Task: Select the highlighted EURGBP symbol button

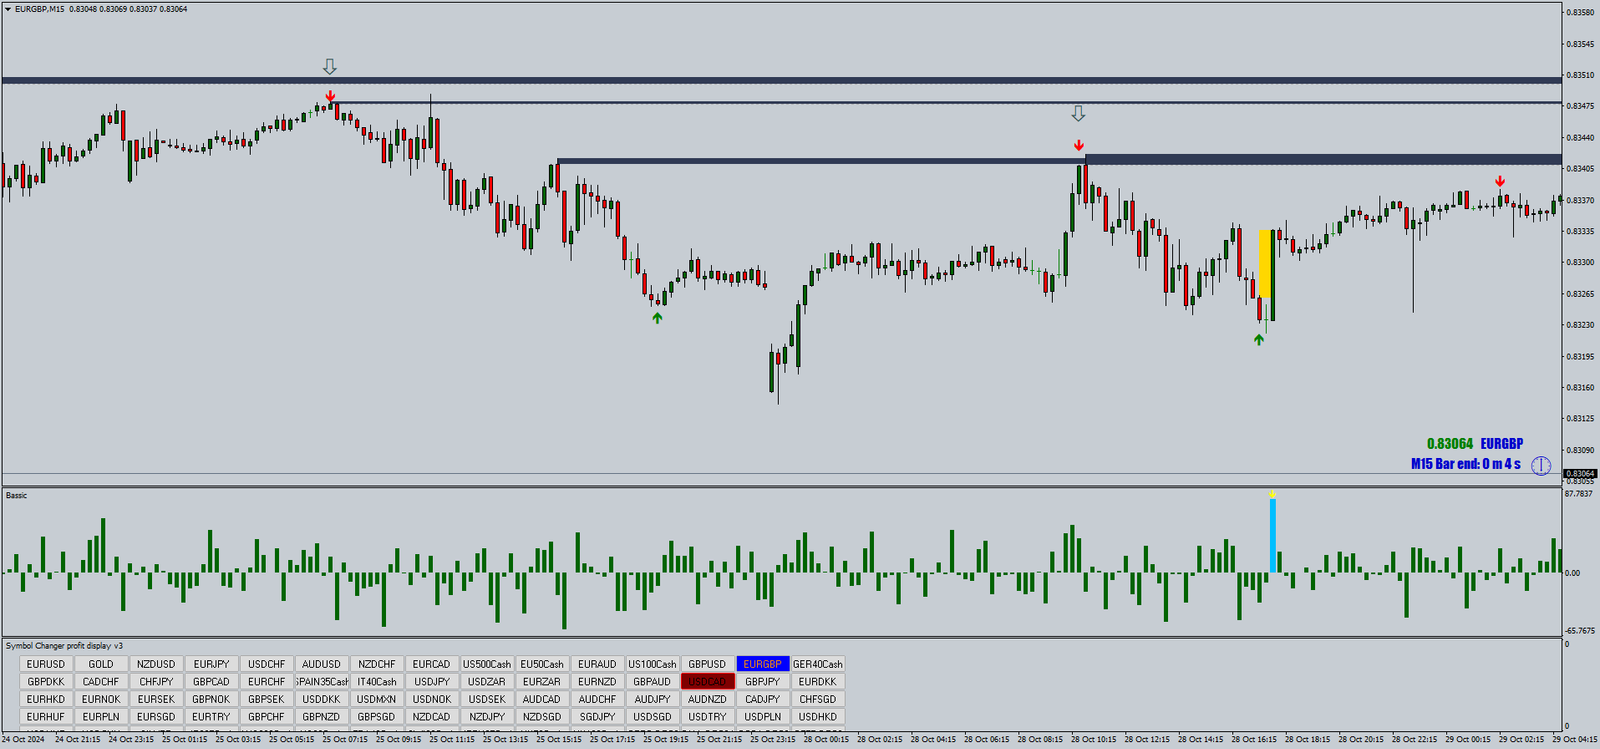Action: (x=762, y=664)
